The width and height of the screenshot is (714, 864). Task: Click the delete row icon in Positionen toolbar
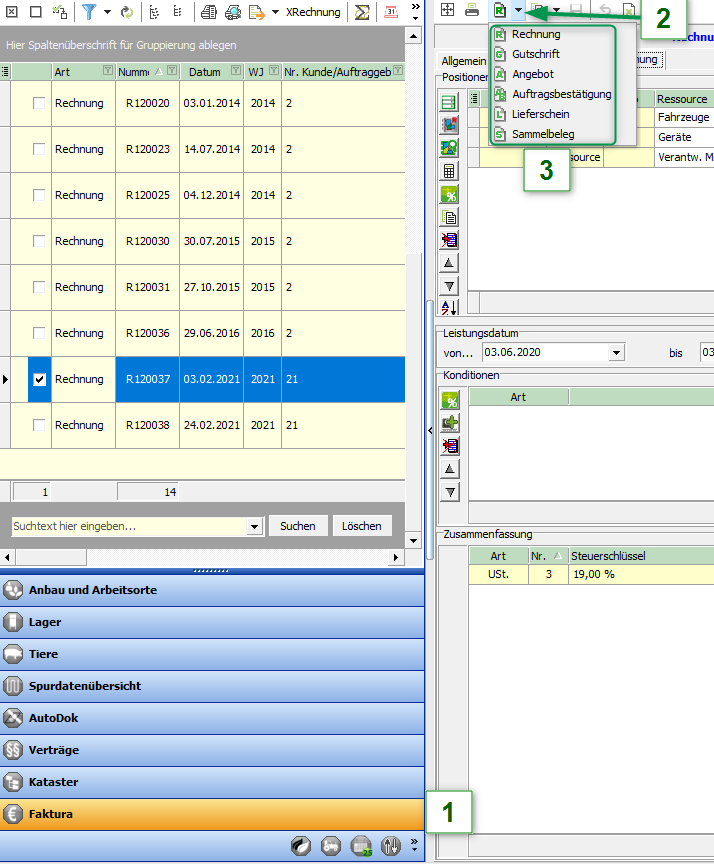[x=449, y=240]
